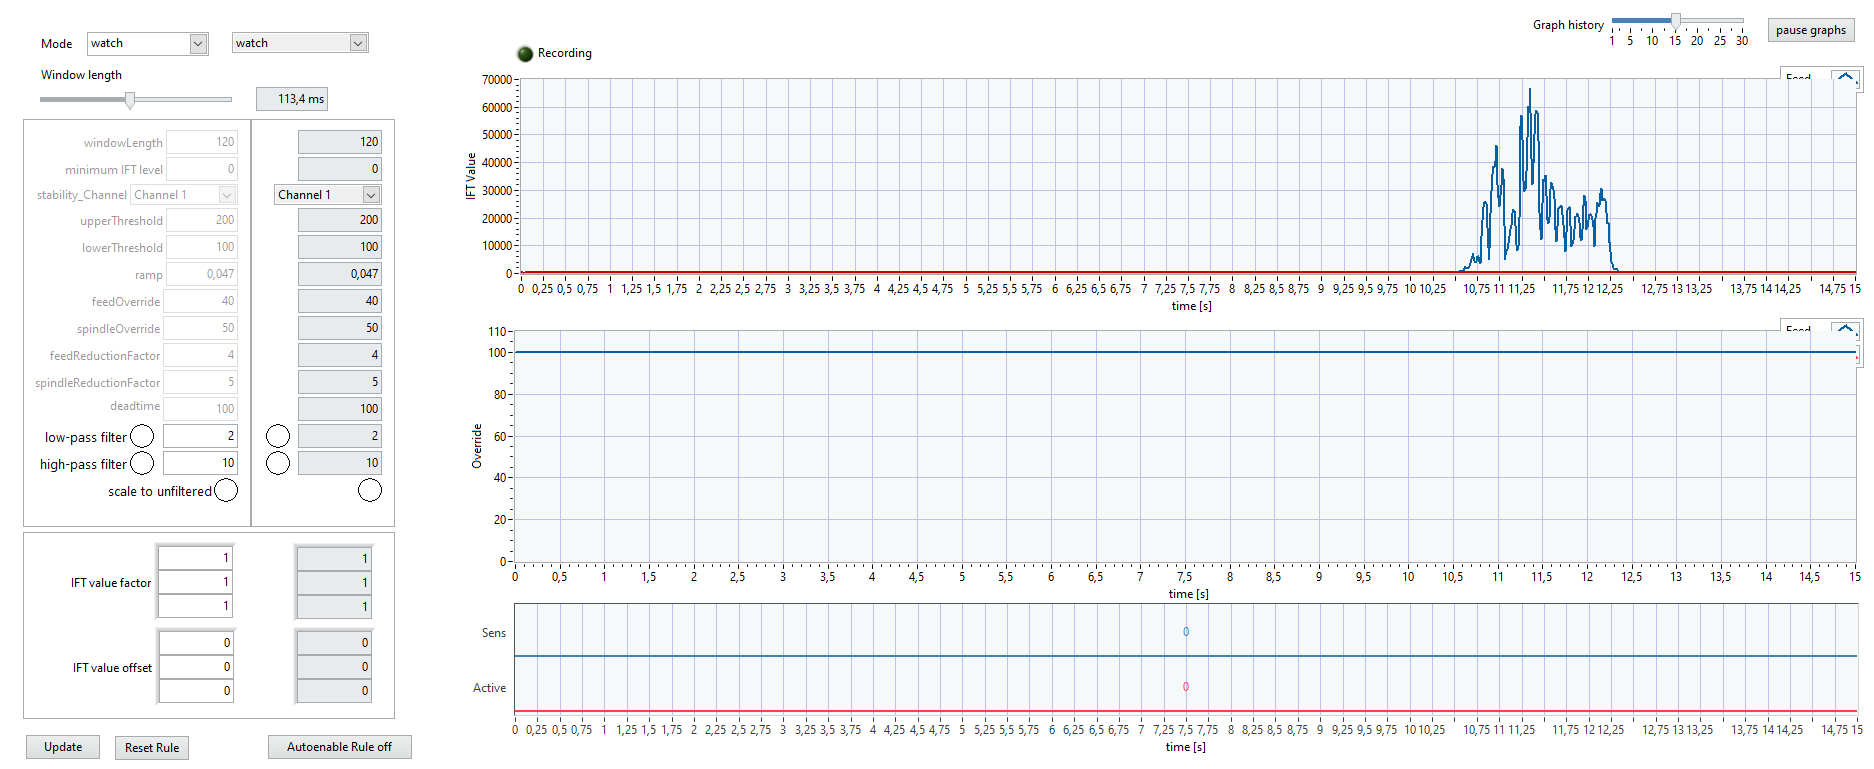Toggle the right-column round button before the 10 field
This screenshot has height=769, width=1874.
pos(278,463)
